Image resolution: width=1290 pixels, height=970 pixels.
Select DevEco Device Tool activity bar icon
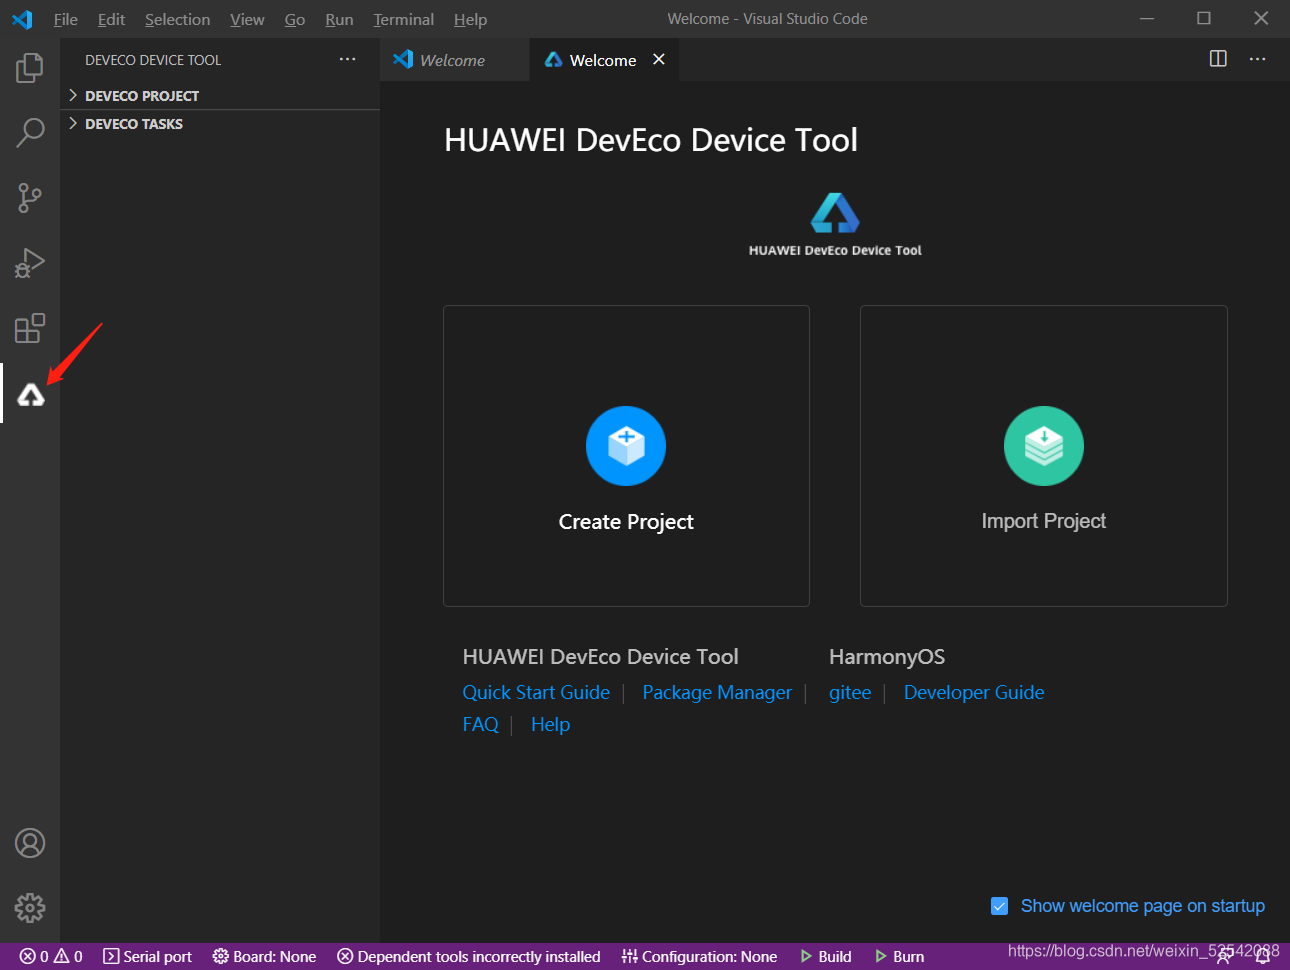[31, 395]
